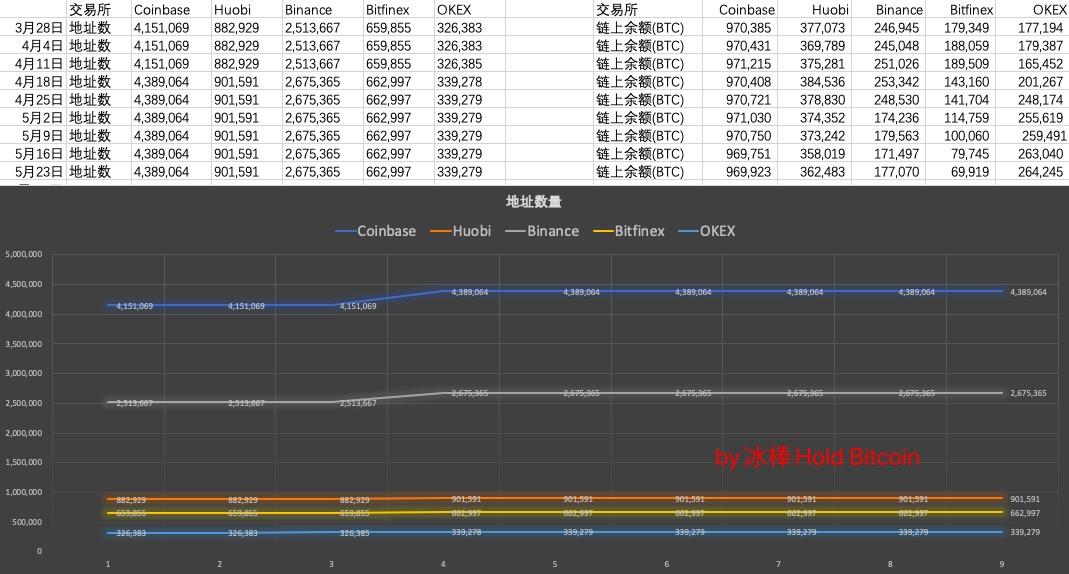Select the Coinbase legend entry in chart
The width and height of the screenshot is (1069, 574).
[376, 231]
